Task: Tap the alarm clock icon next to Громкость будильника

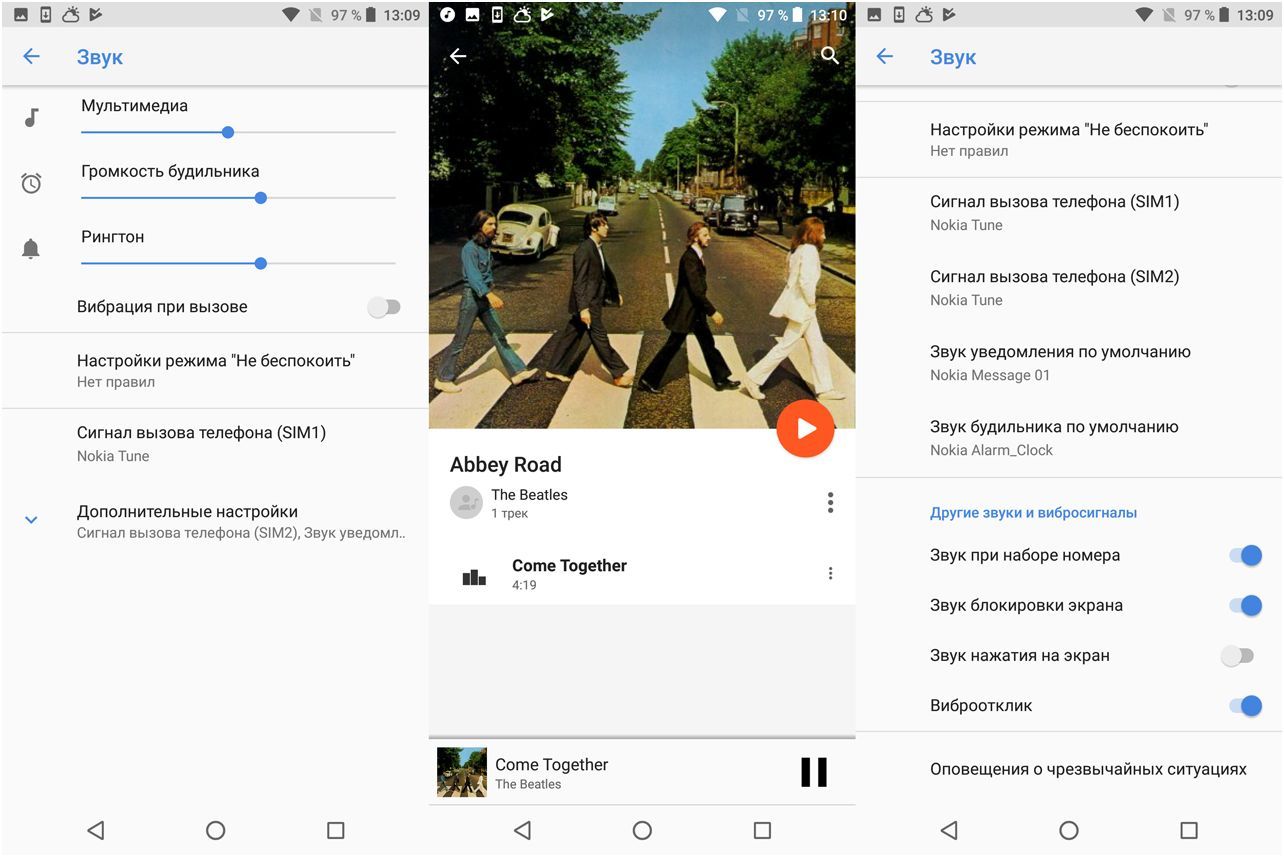Action: pyautogui.click(x=31, y=183)
